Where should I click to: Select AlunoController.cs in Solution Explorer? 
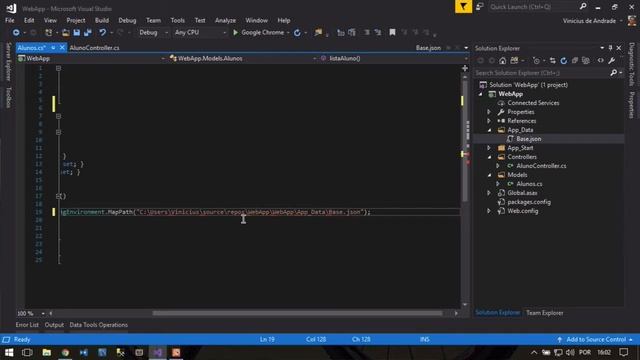[x=541, y=166]
